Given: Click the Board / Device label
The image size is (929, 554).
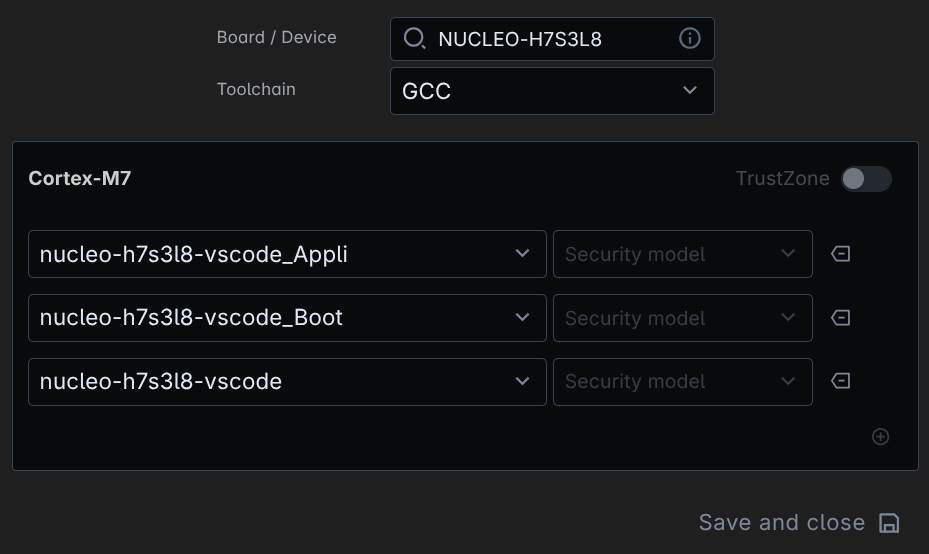Looking at the screenshot, I should point(276,37).
